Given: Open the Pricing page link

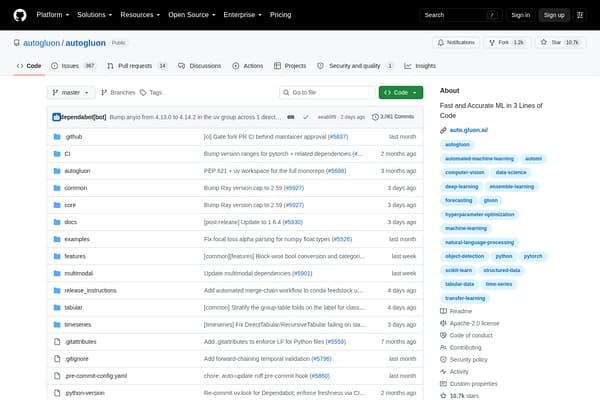Looking at the screenshot, I should (x=280, y=15).
